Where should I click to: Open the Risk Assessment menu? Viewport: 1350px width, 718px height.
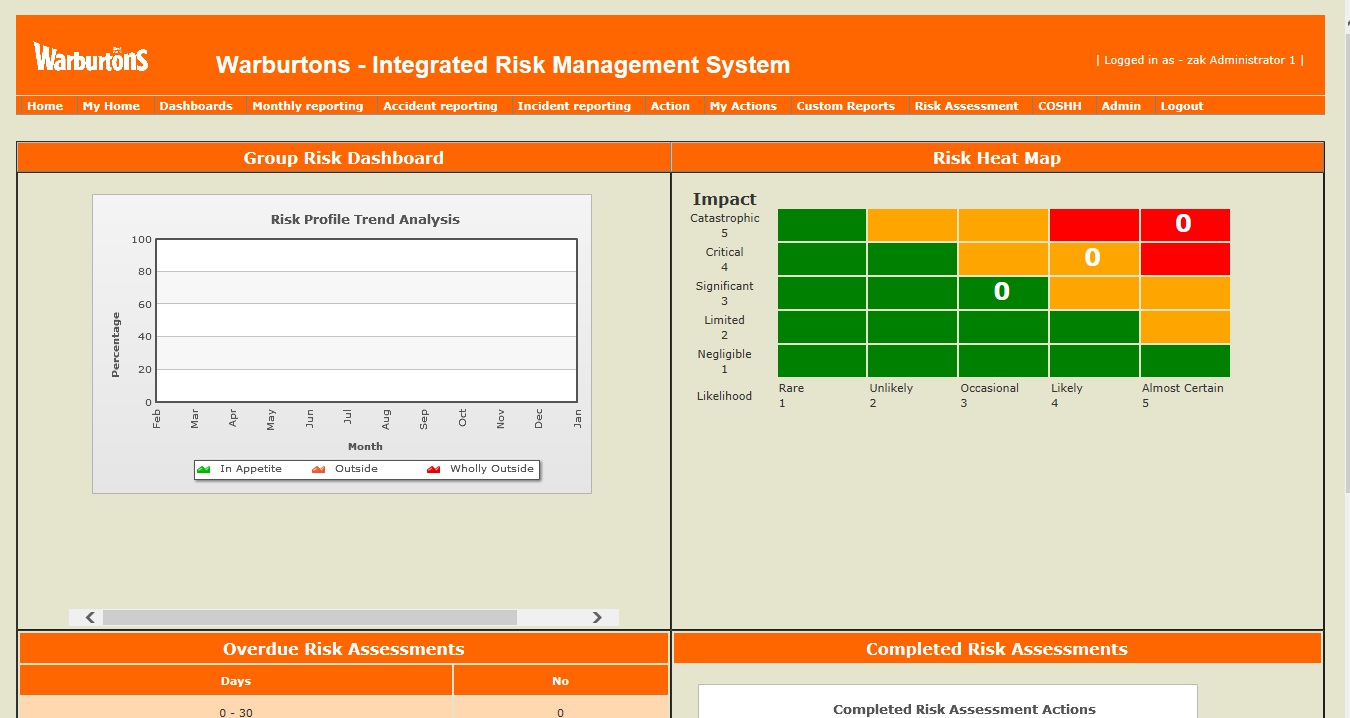(x=966, y=106)
